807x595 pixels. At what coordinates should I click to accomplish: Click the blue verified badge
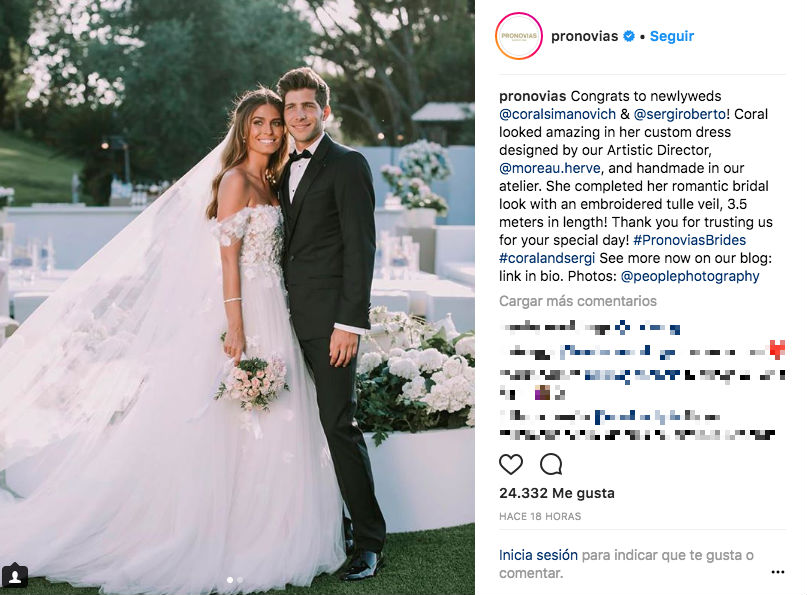(x=629, y=36)
